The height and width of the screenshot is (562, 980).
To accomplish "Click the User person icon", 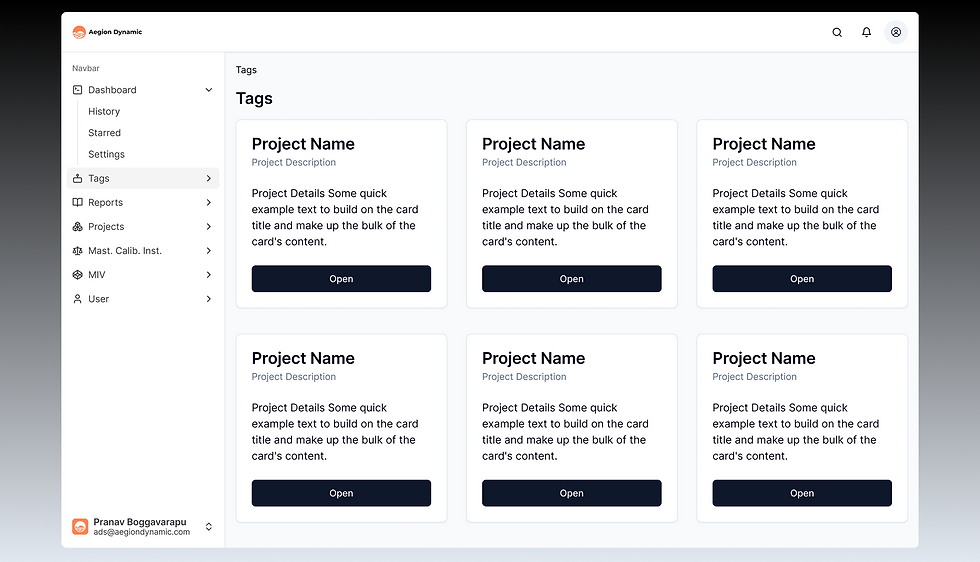I will 78,299.
